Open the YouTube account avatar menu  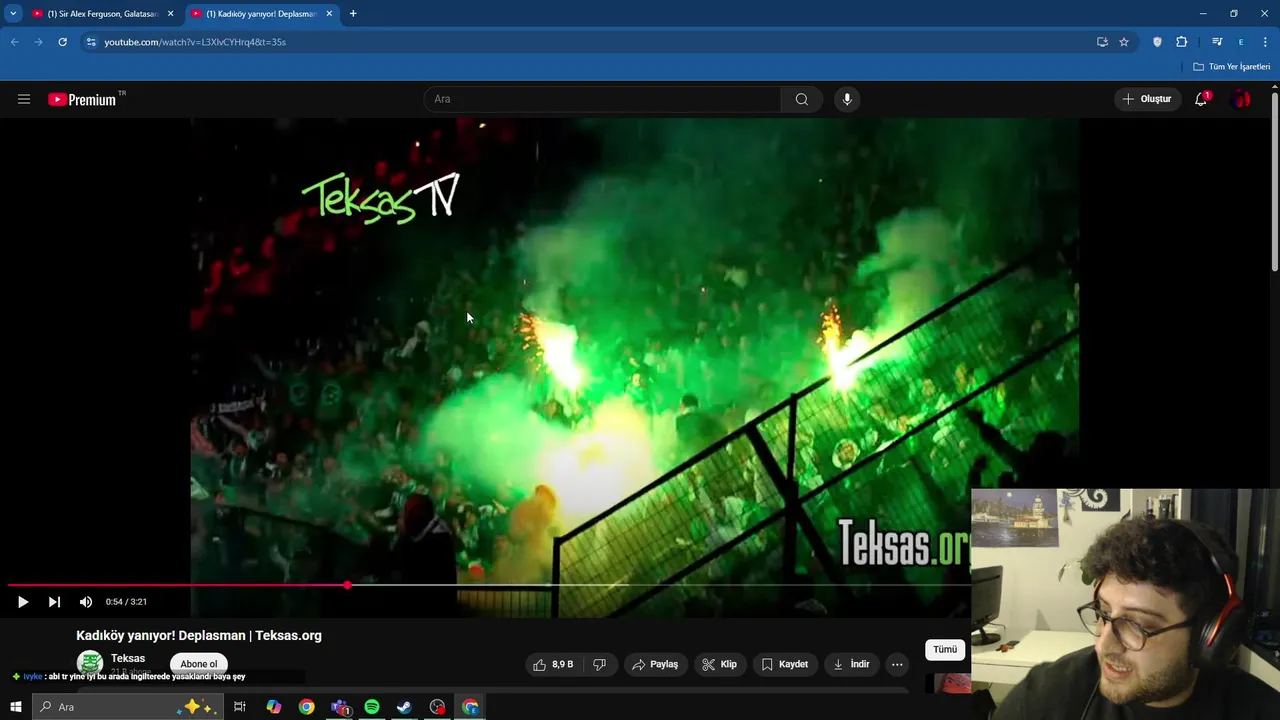pos(1241,99)
